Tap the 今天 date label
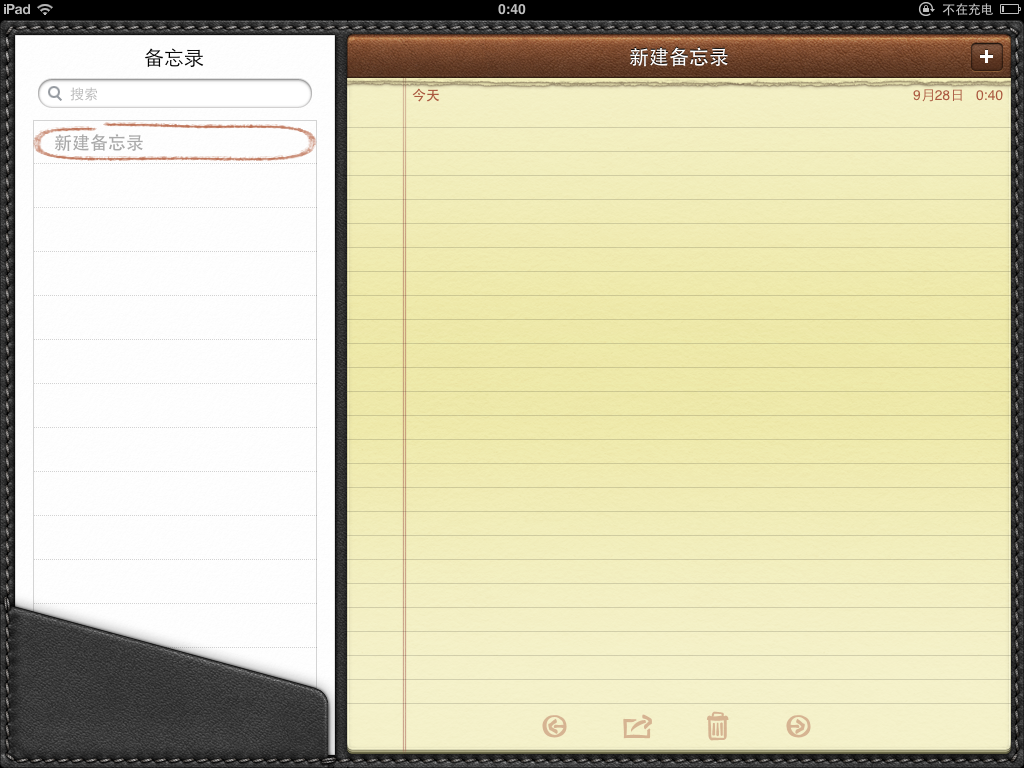Viewport: 1024px width, 768px height. (426, 96)
